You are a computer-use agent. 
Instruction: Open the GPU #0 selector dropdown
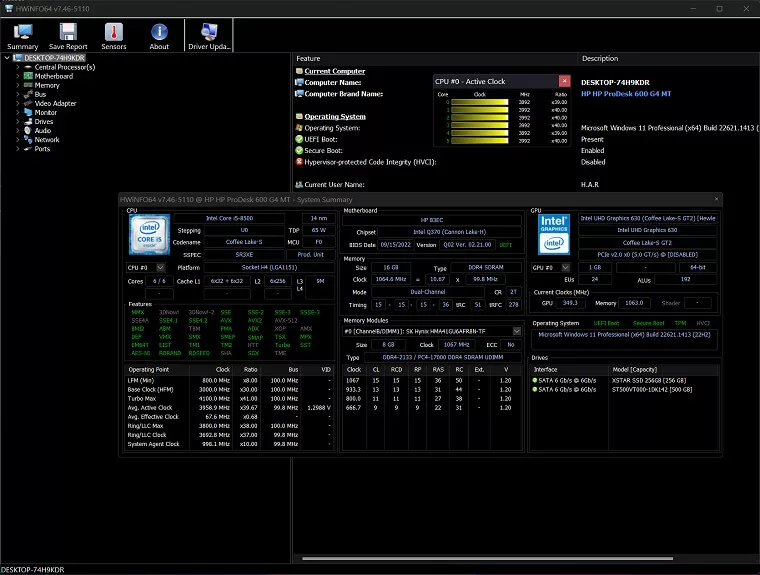pyautogui.click(x=565, y=267)
